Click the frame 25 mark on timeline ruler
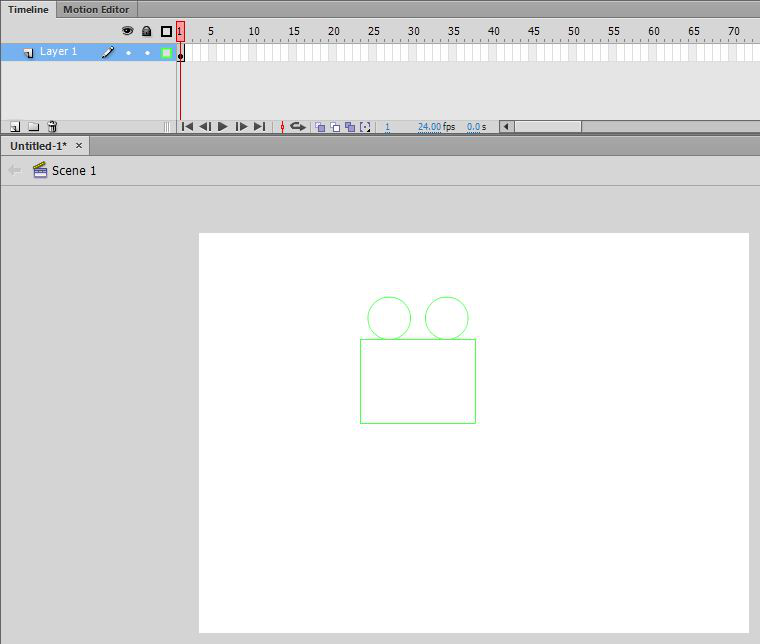This screenshot has height=644, width=760. pos(374,31)
